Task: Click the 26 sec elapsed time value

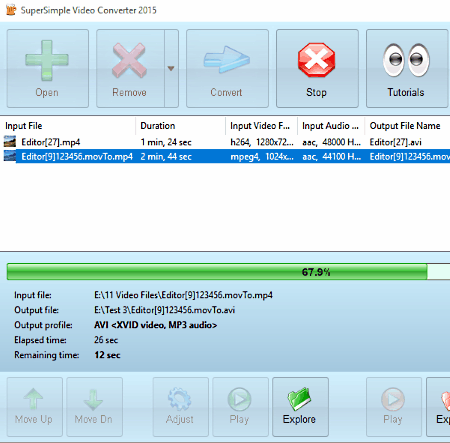Action: click(106, 340)
